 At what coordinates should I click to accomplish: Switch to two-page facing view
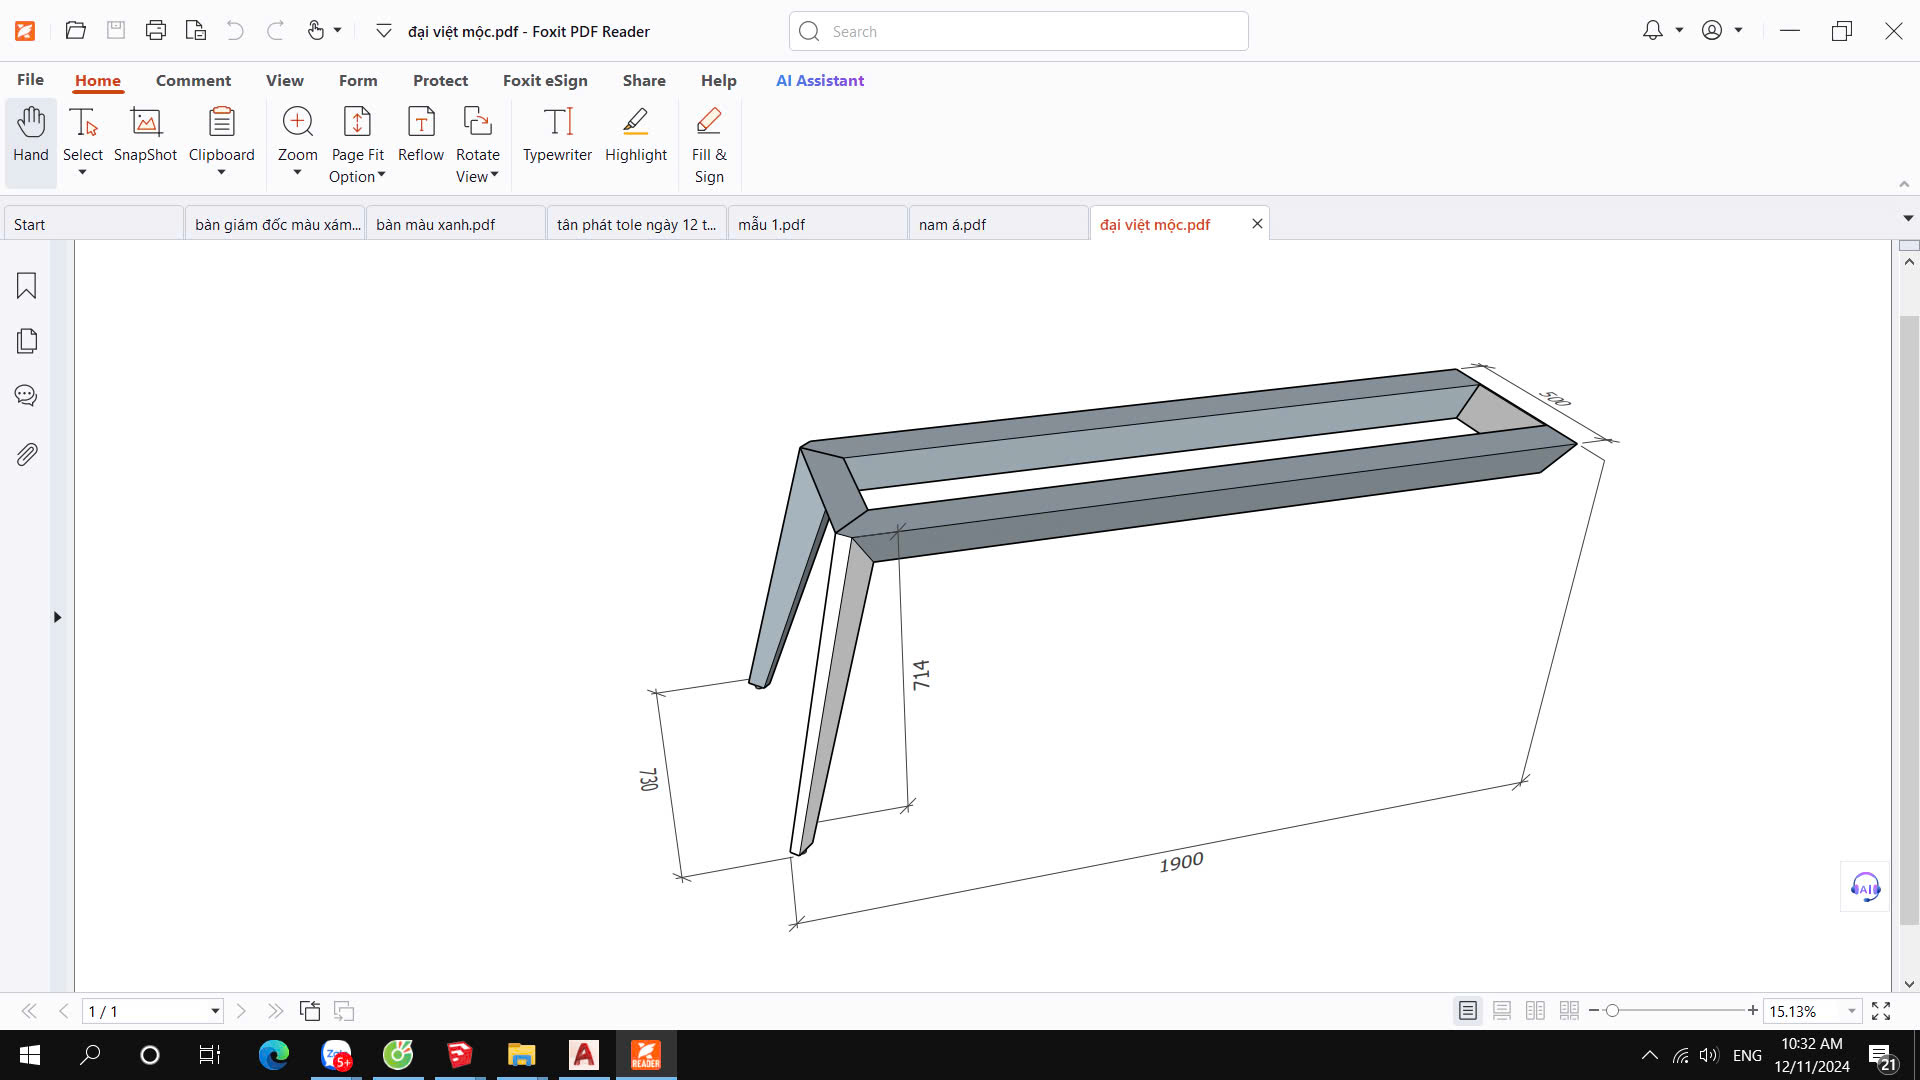1535,1011
